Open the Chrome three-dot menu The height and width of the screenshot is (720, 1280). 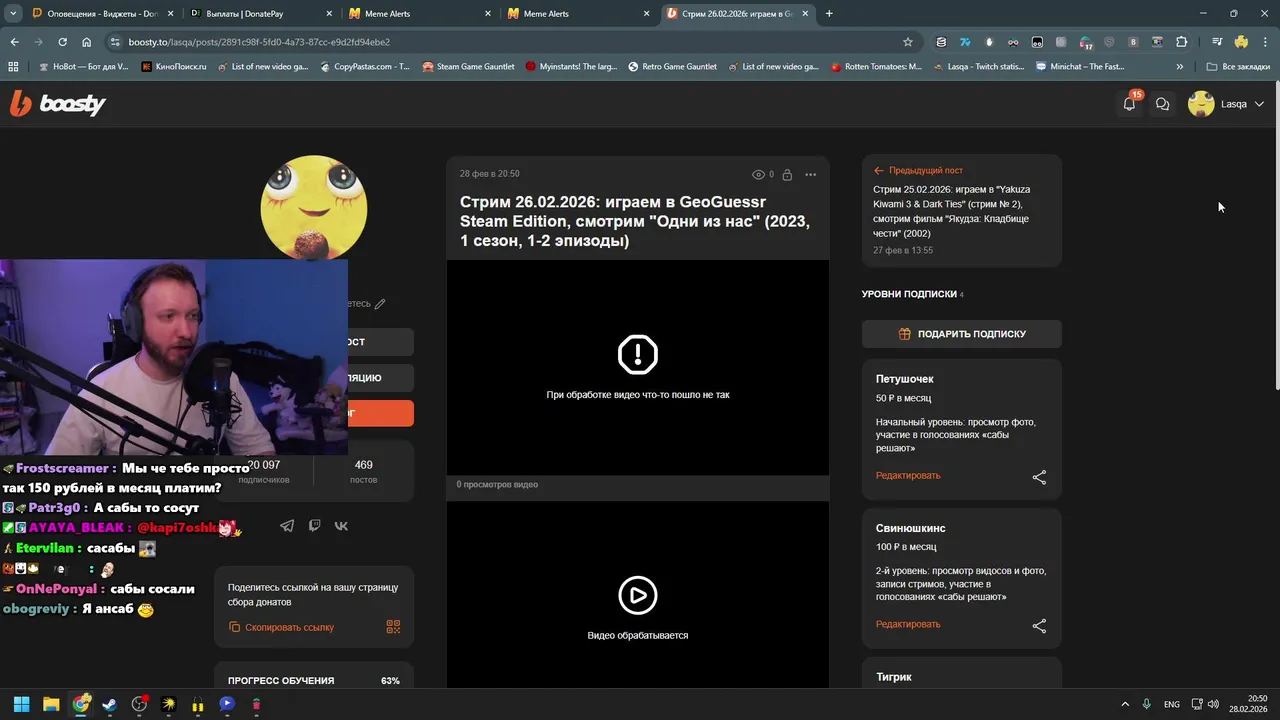[x=1265, y=42]
